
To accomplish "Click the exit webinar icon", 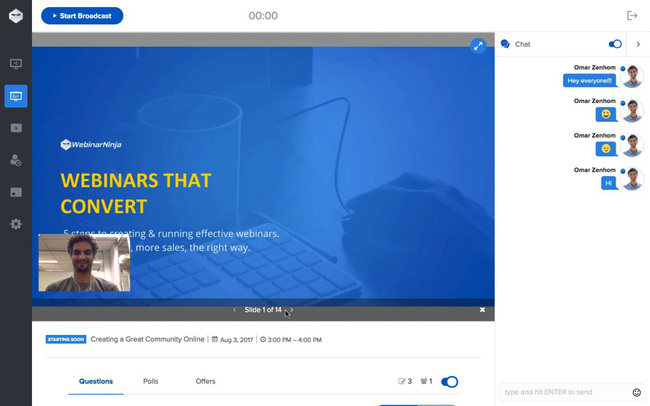I will pyautogui.click(x=632, y=16).
